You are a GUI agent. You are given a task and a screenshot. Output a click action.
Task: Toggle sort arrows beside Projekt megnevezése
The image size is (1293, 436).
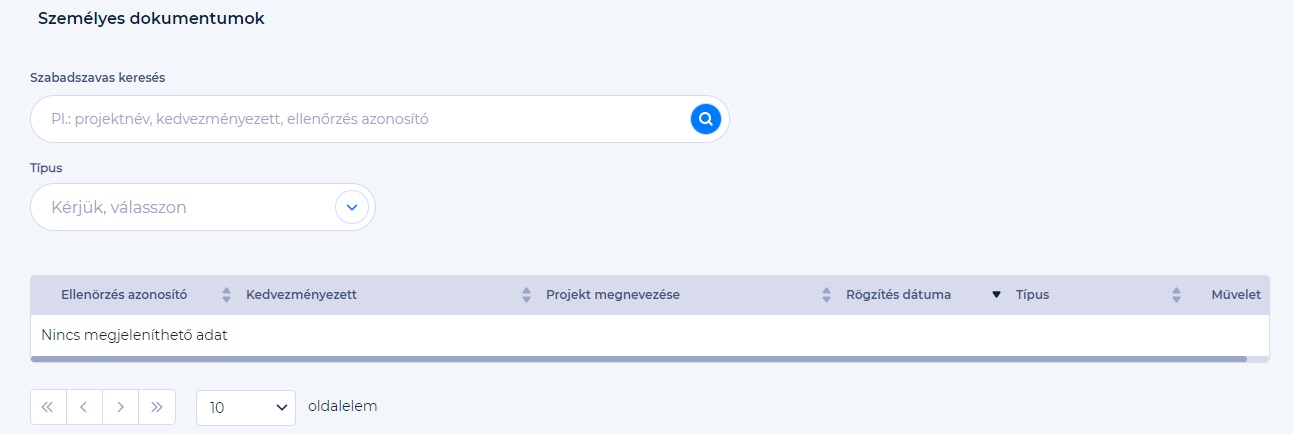[x=826, y=295]
